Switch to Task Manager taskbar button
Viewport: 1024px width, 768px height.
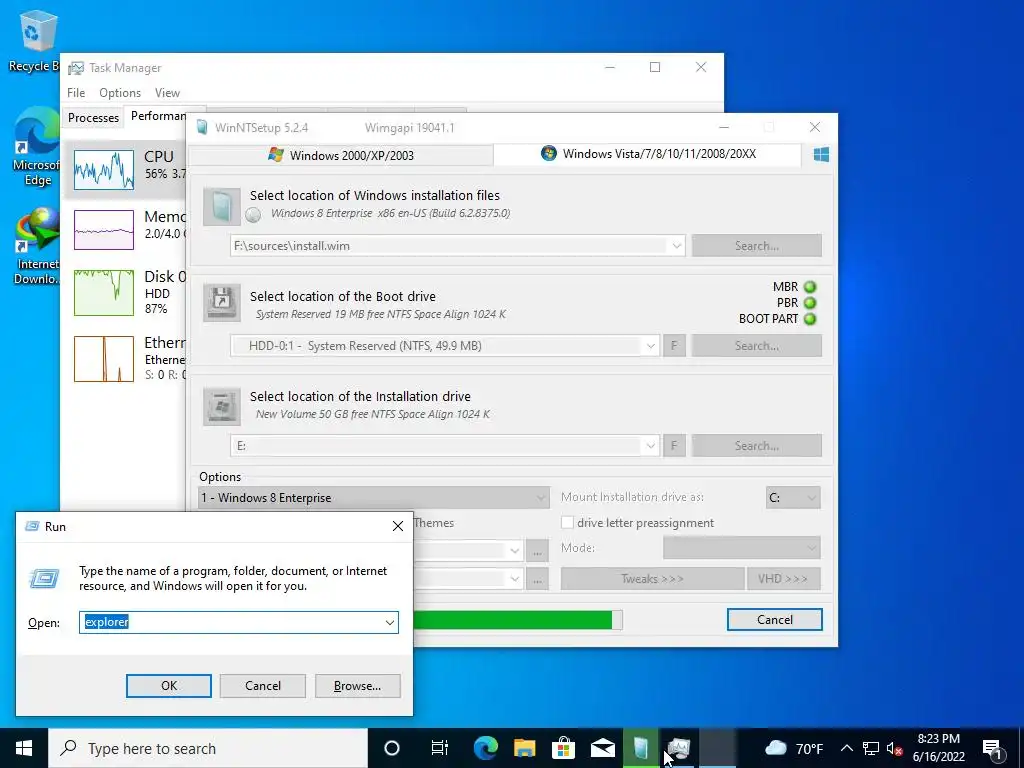679,748
